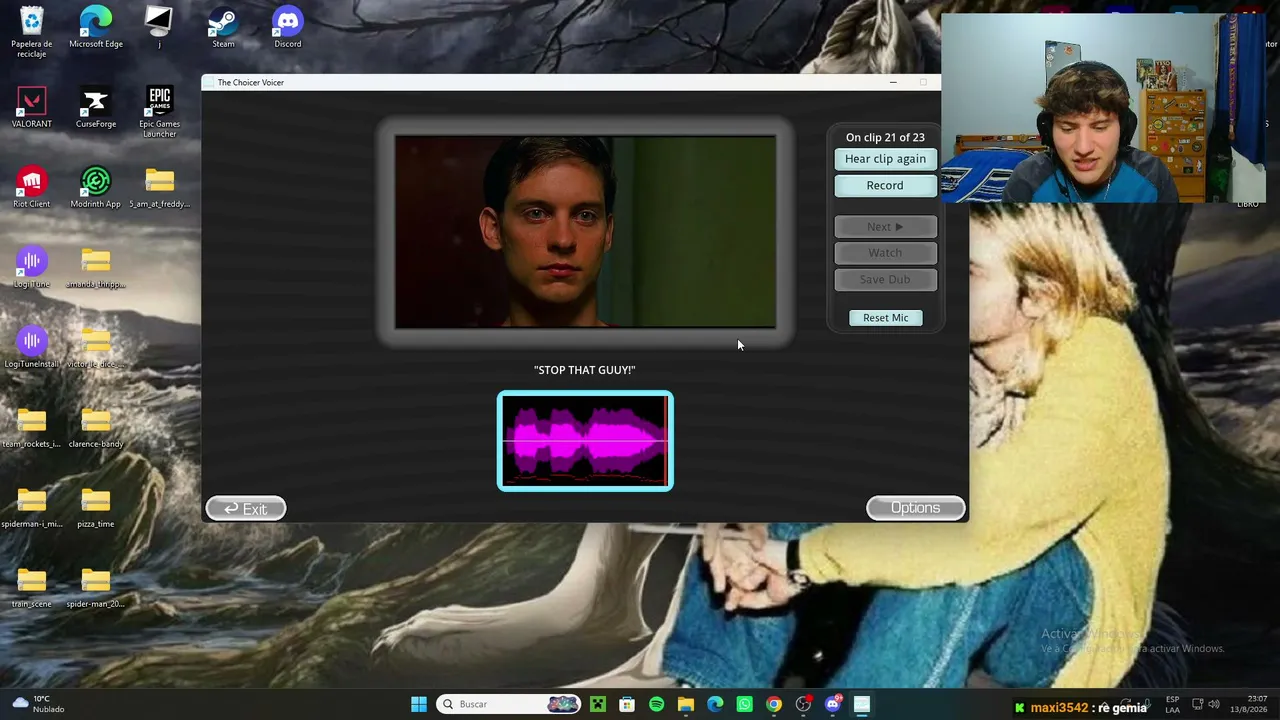Start recording with the Record button
This screenshot has width=1280, height=720.
point(885,185)
